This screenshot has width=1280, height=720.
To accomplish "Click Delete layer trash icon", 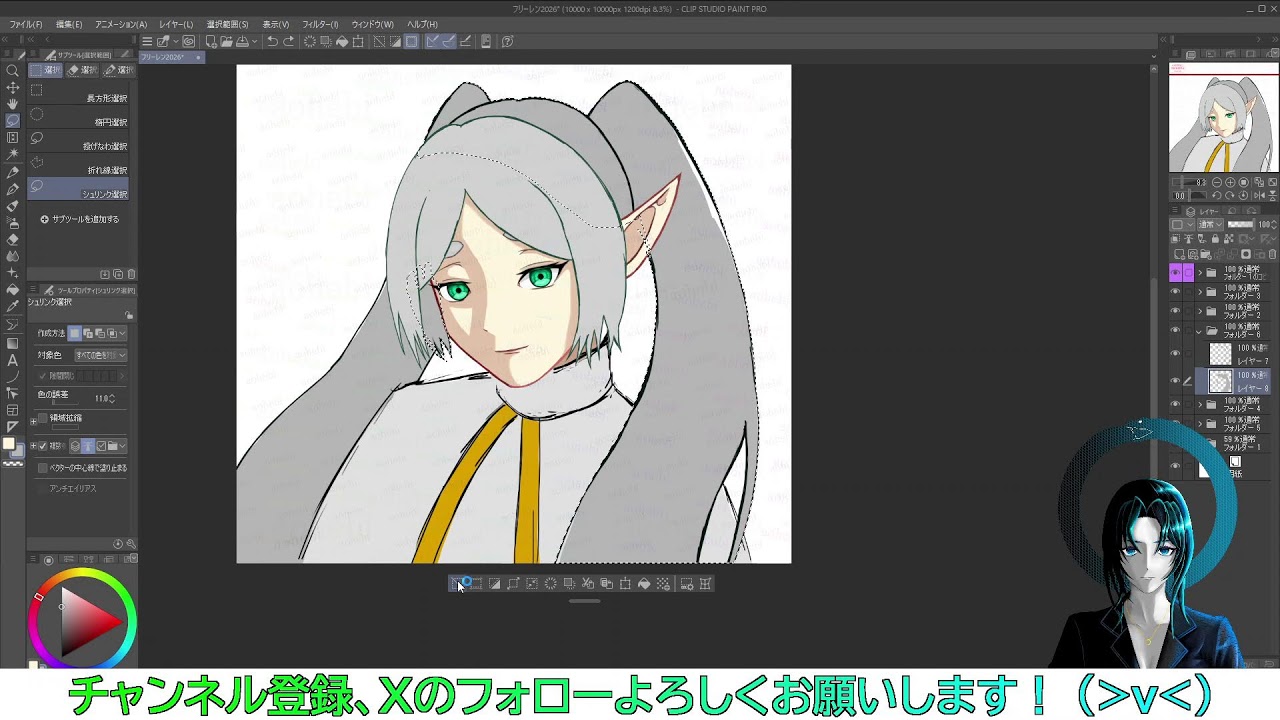I will [x=1273, y=254].
